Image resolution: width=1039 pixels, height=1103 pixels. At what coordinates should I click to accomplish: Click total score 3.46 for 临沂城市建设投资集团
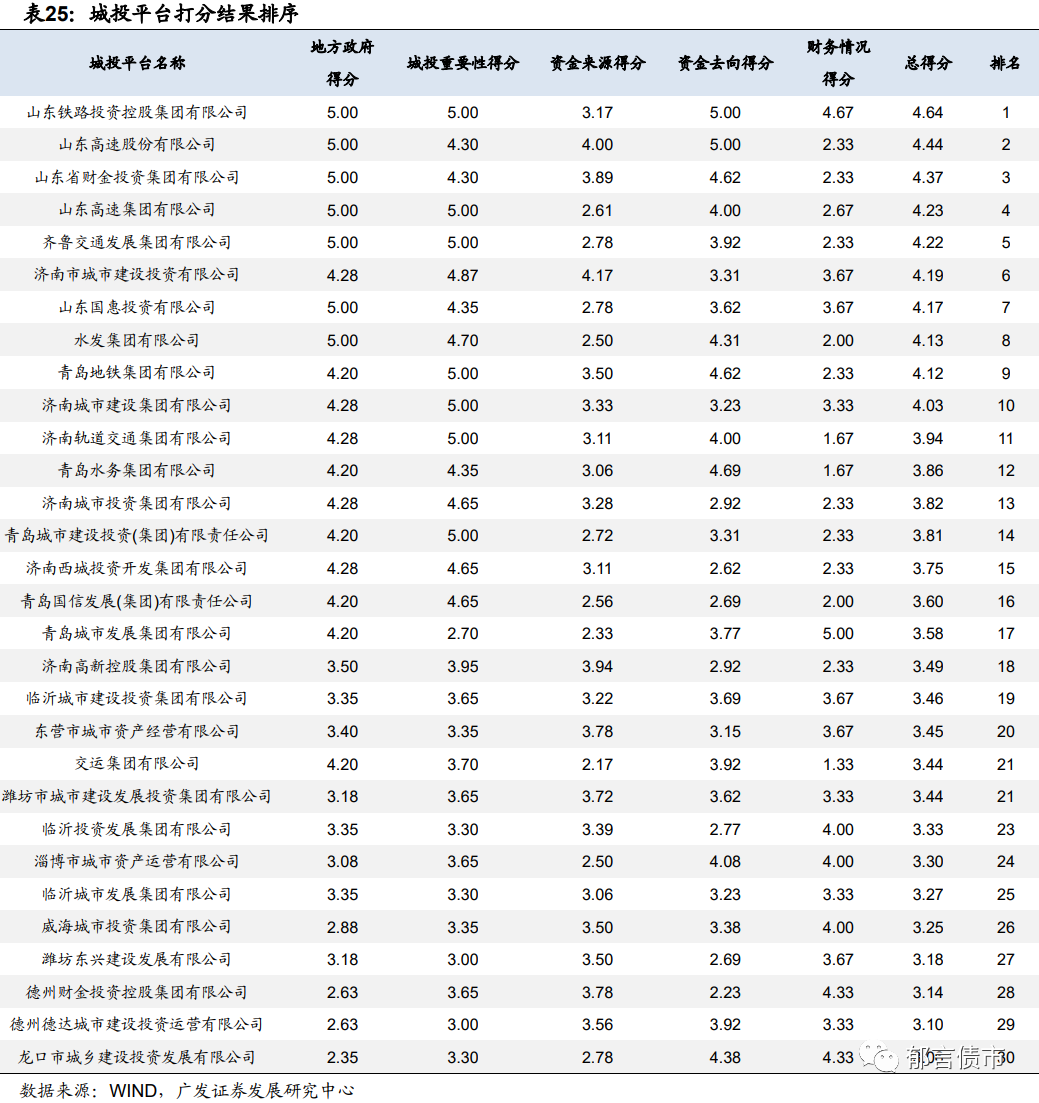click(928, 699)
